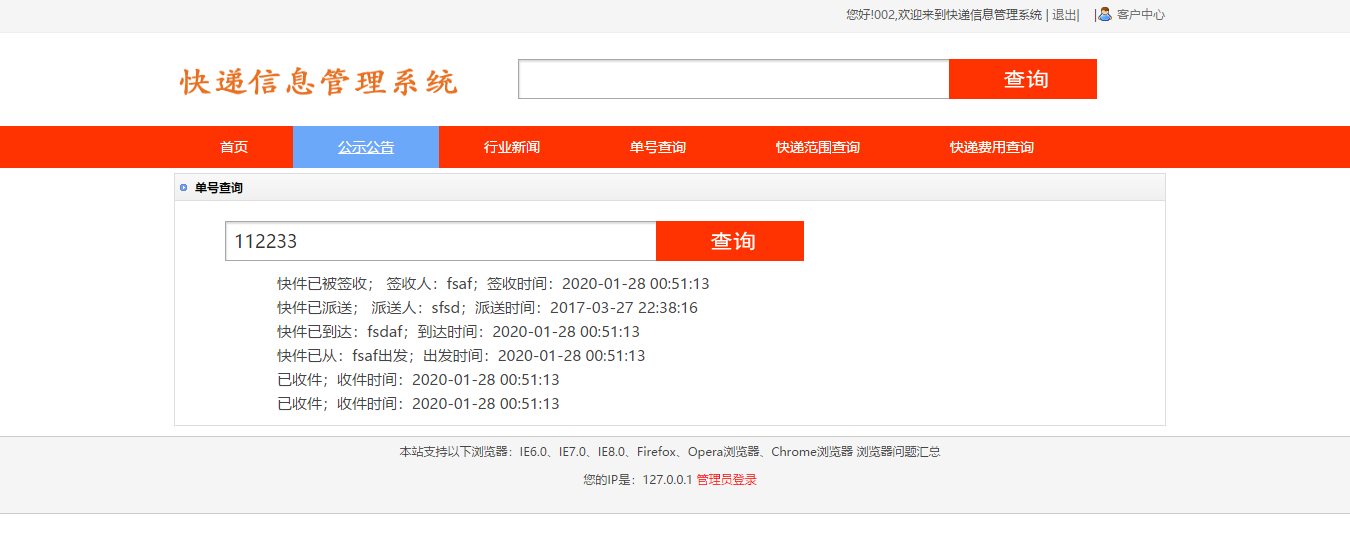Open the 行业新闻 navigation item

click(x=512, y=147)
